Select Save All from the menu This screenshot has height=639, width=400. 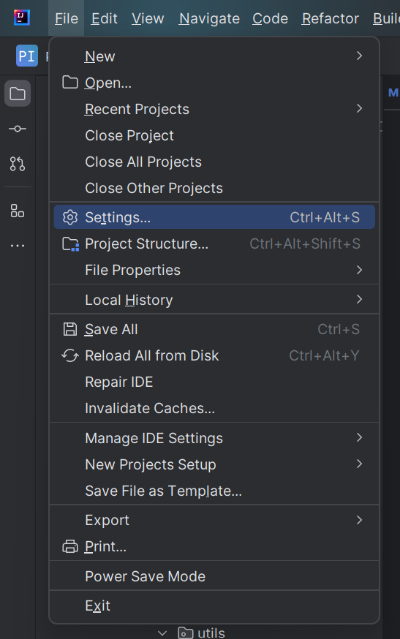click(x=214, y=329)
